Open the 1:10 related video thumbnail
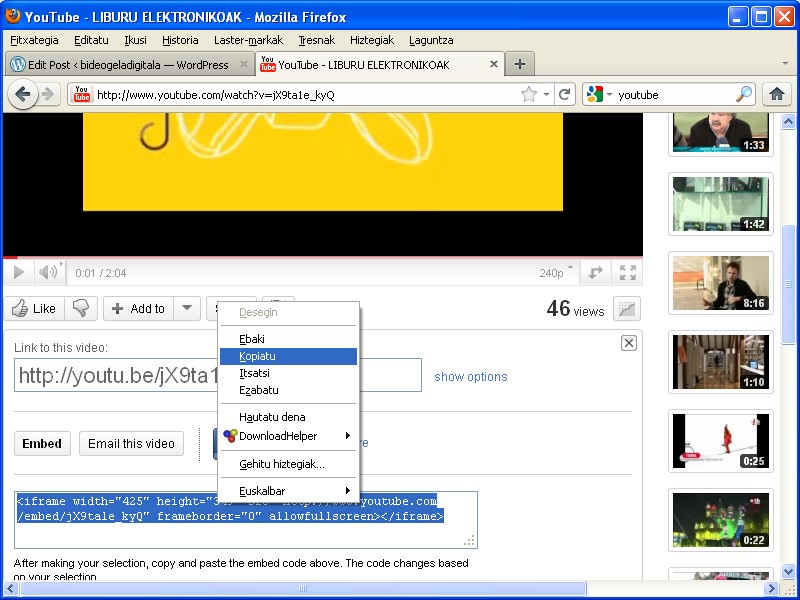The width and height of the screenshot is (800, 600). (x=720, y=362)
